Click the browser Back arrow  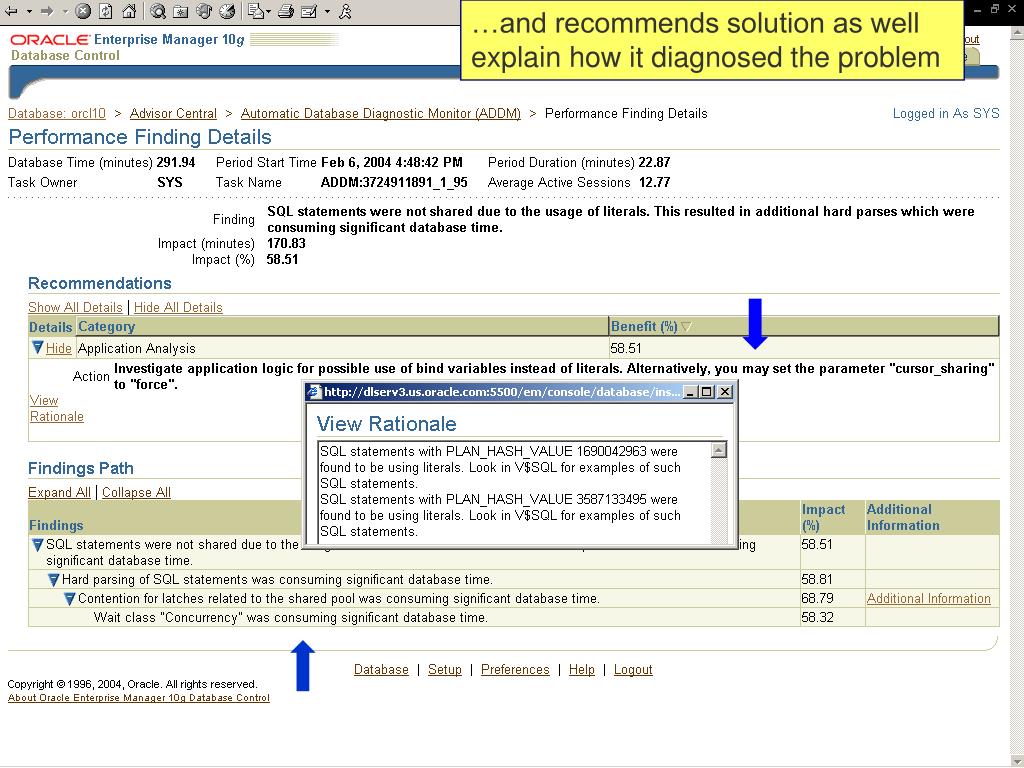click(11, 11)
